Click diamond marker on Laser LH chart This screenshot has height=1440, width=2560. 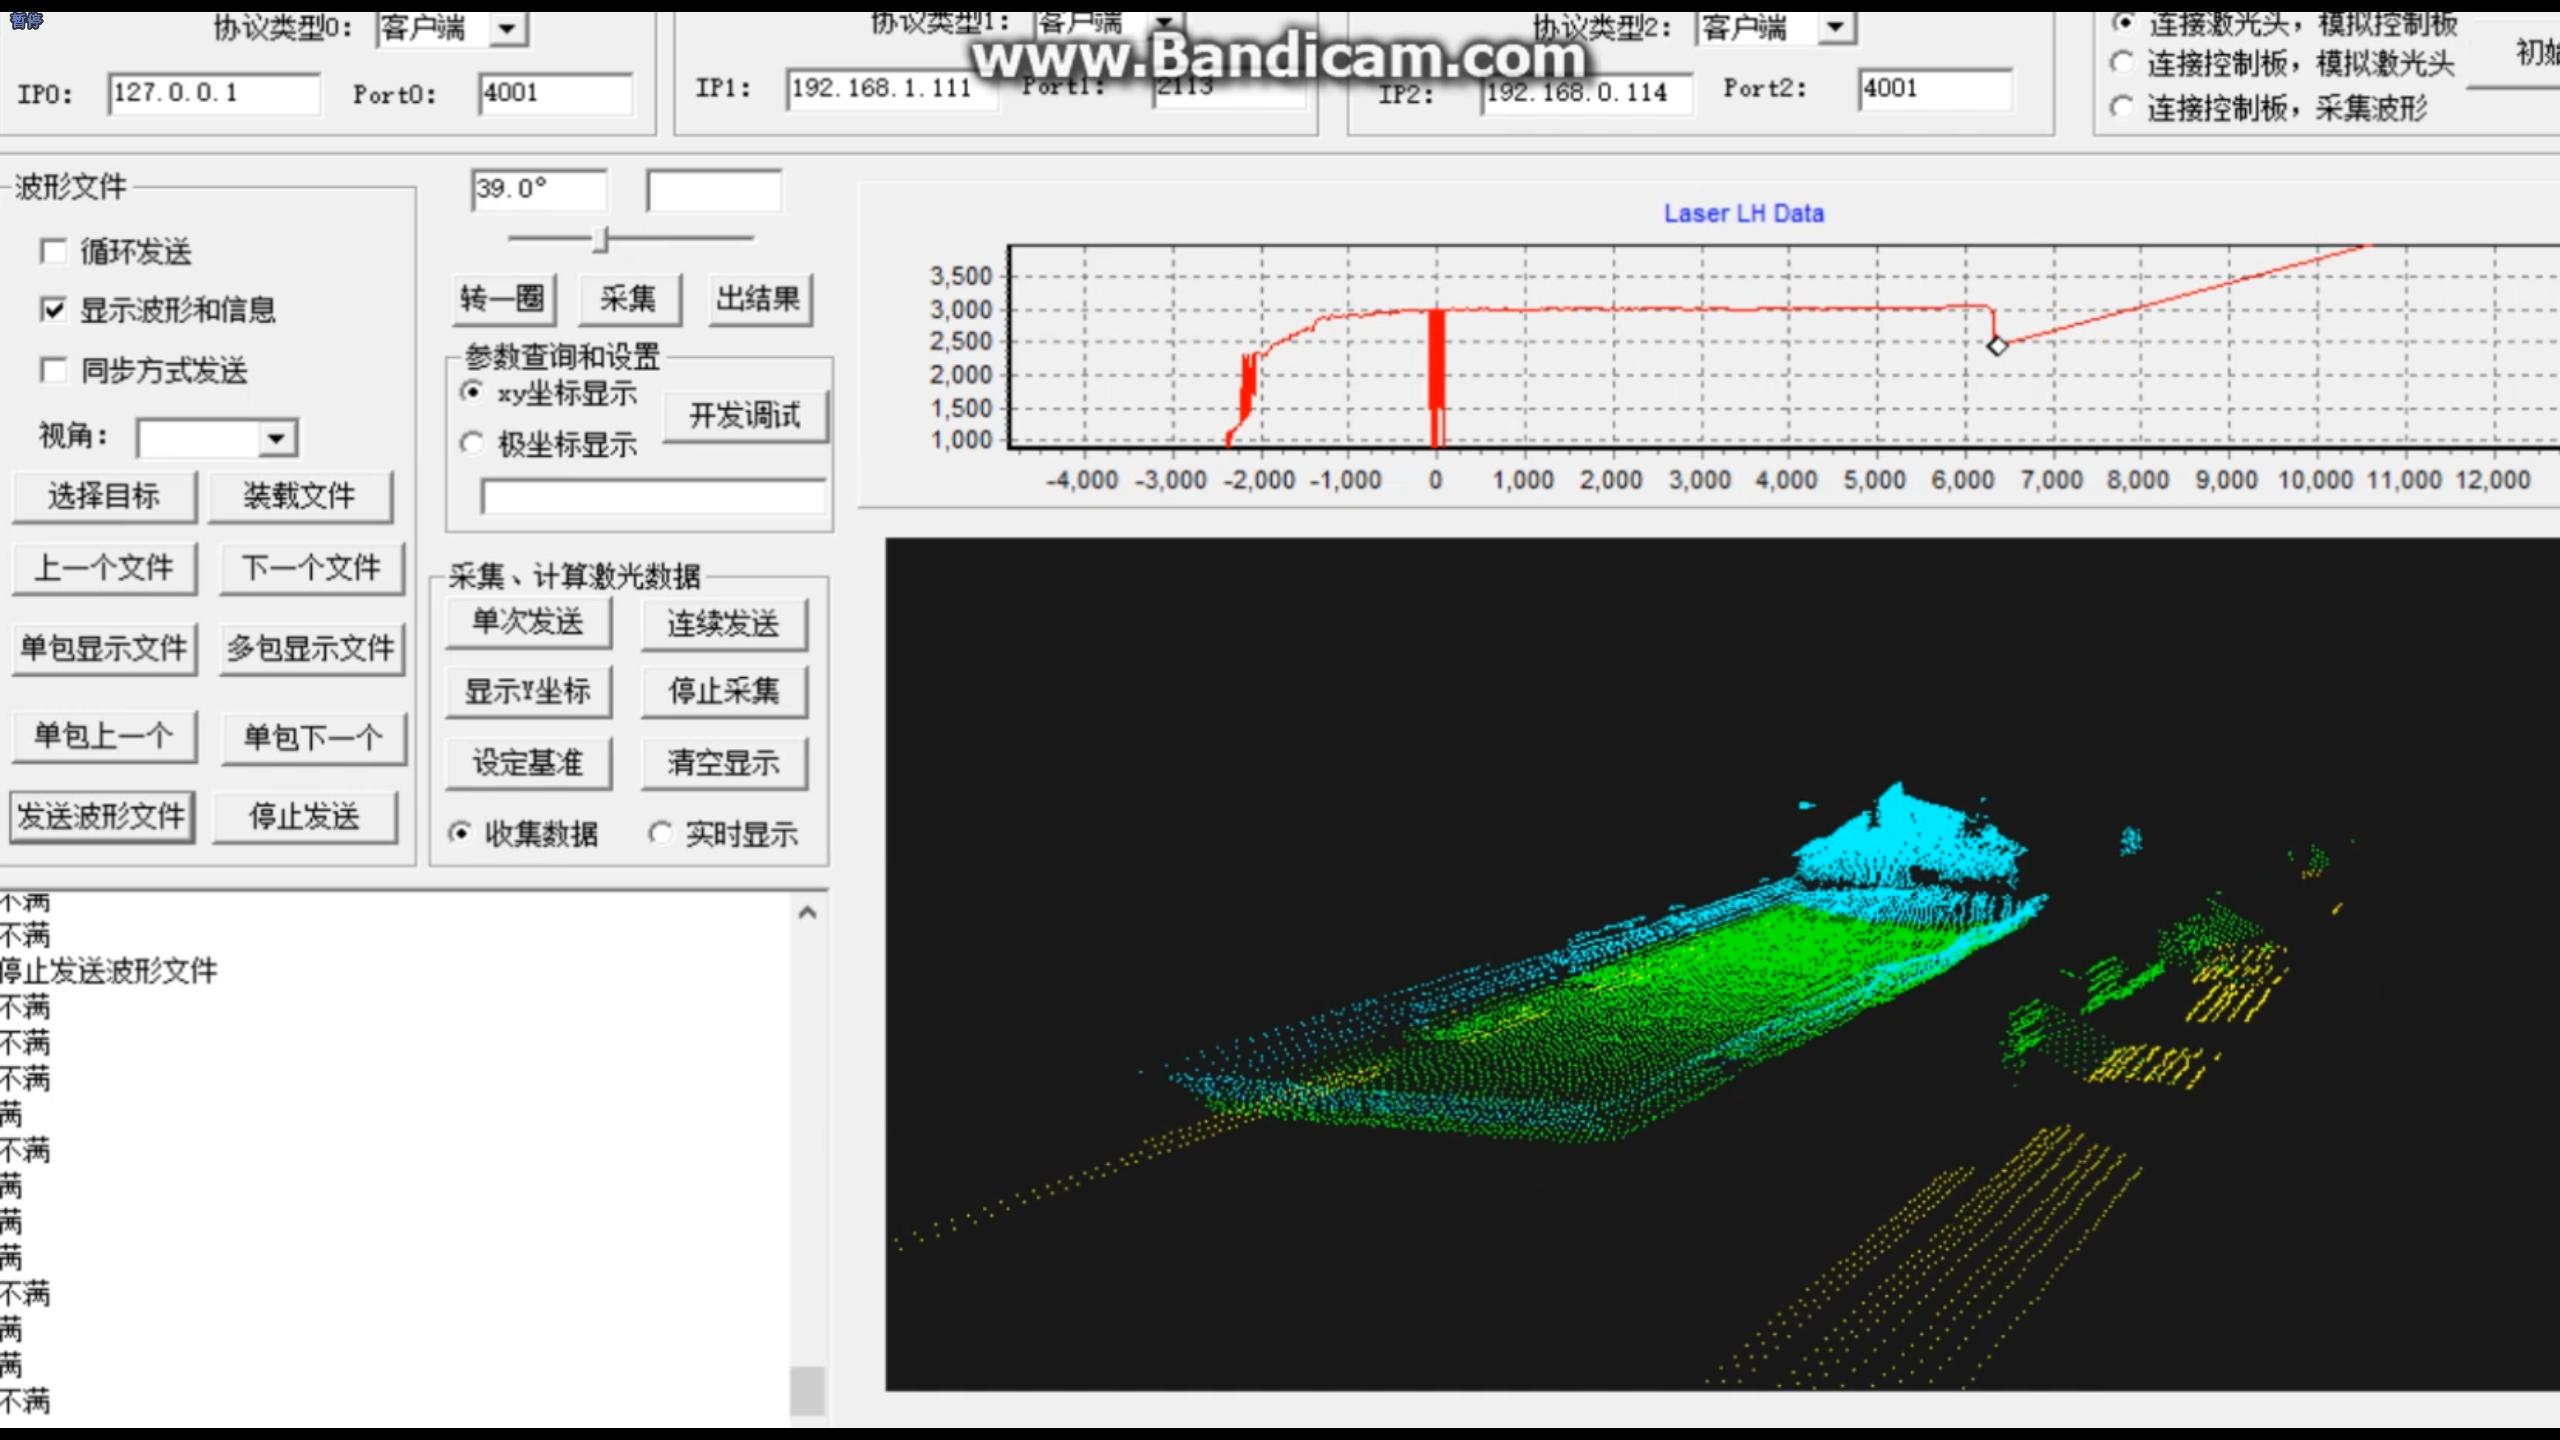(1996, 346)
